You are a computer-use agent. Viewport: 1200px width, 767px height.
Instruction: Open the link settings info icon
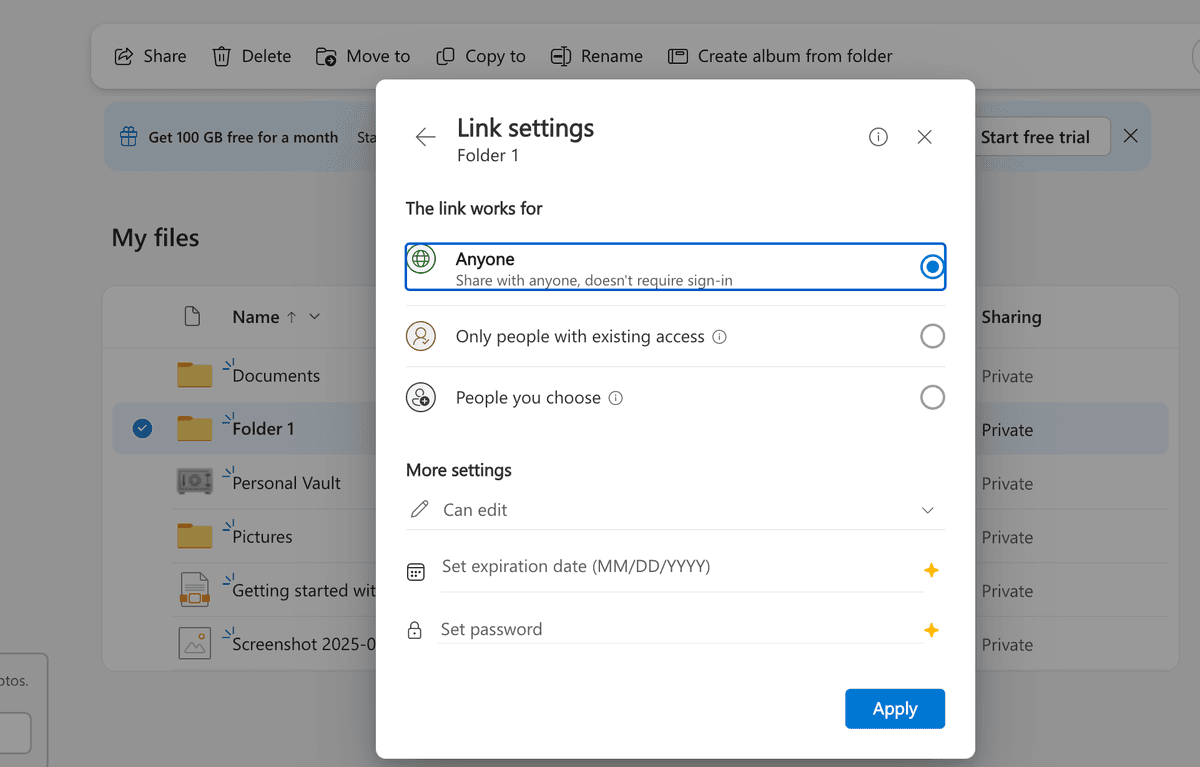point(878,136)
